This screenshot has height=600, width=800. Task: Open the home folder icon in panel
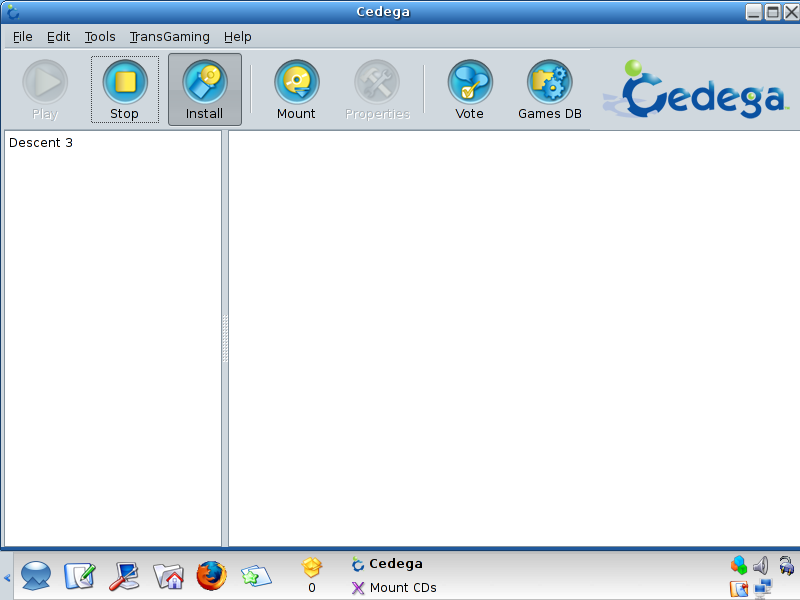click(168, 576)
